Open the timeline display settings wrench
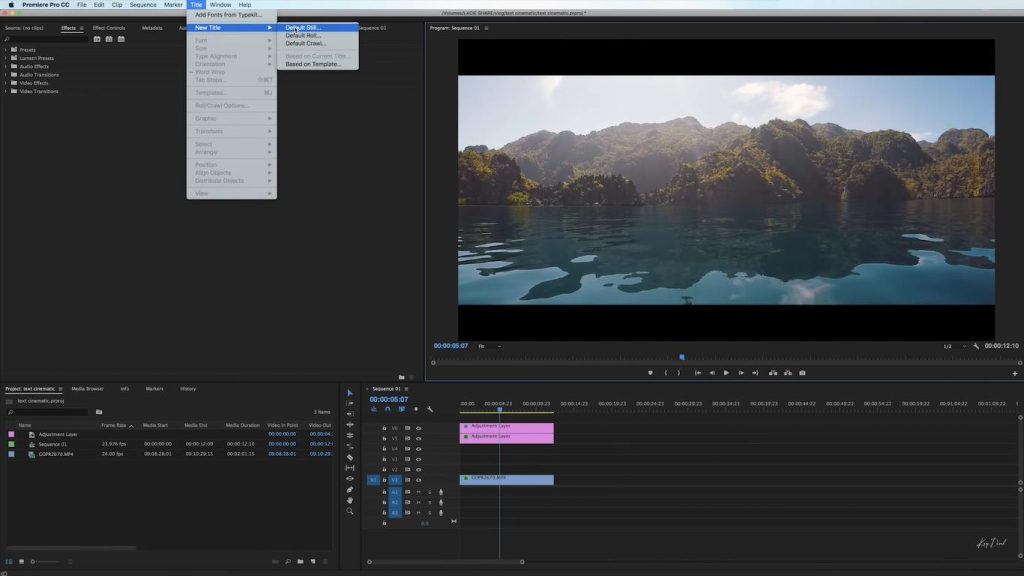1024x576 pixels. (429, 409)
